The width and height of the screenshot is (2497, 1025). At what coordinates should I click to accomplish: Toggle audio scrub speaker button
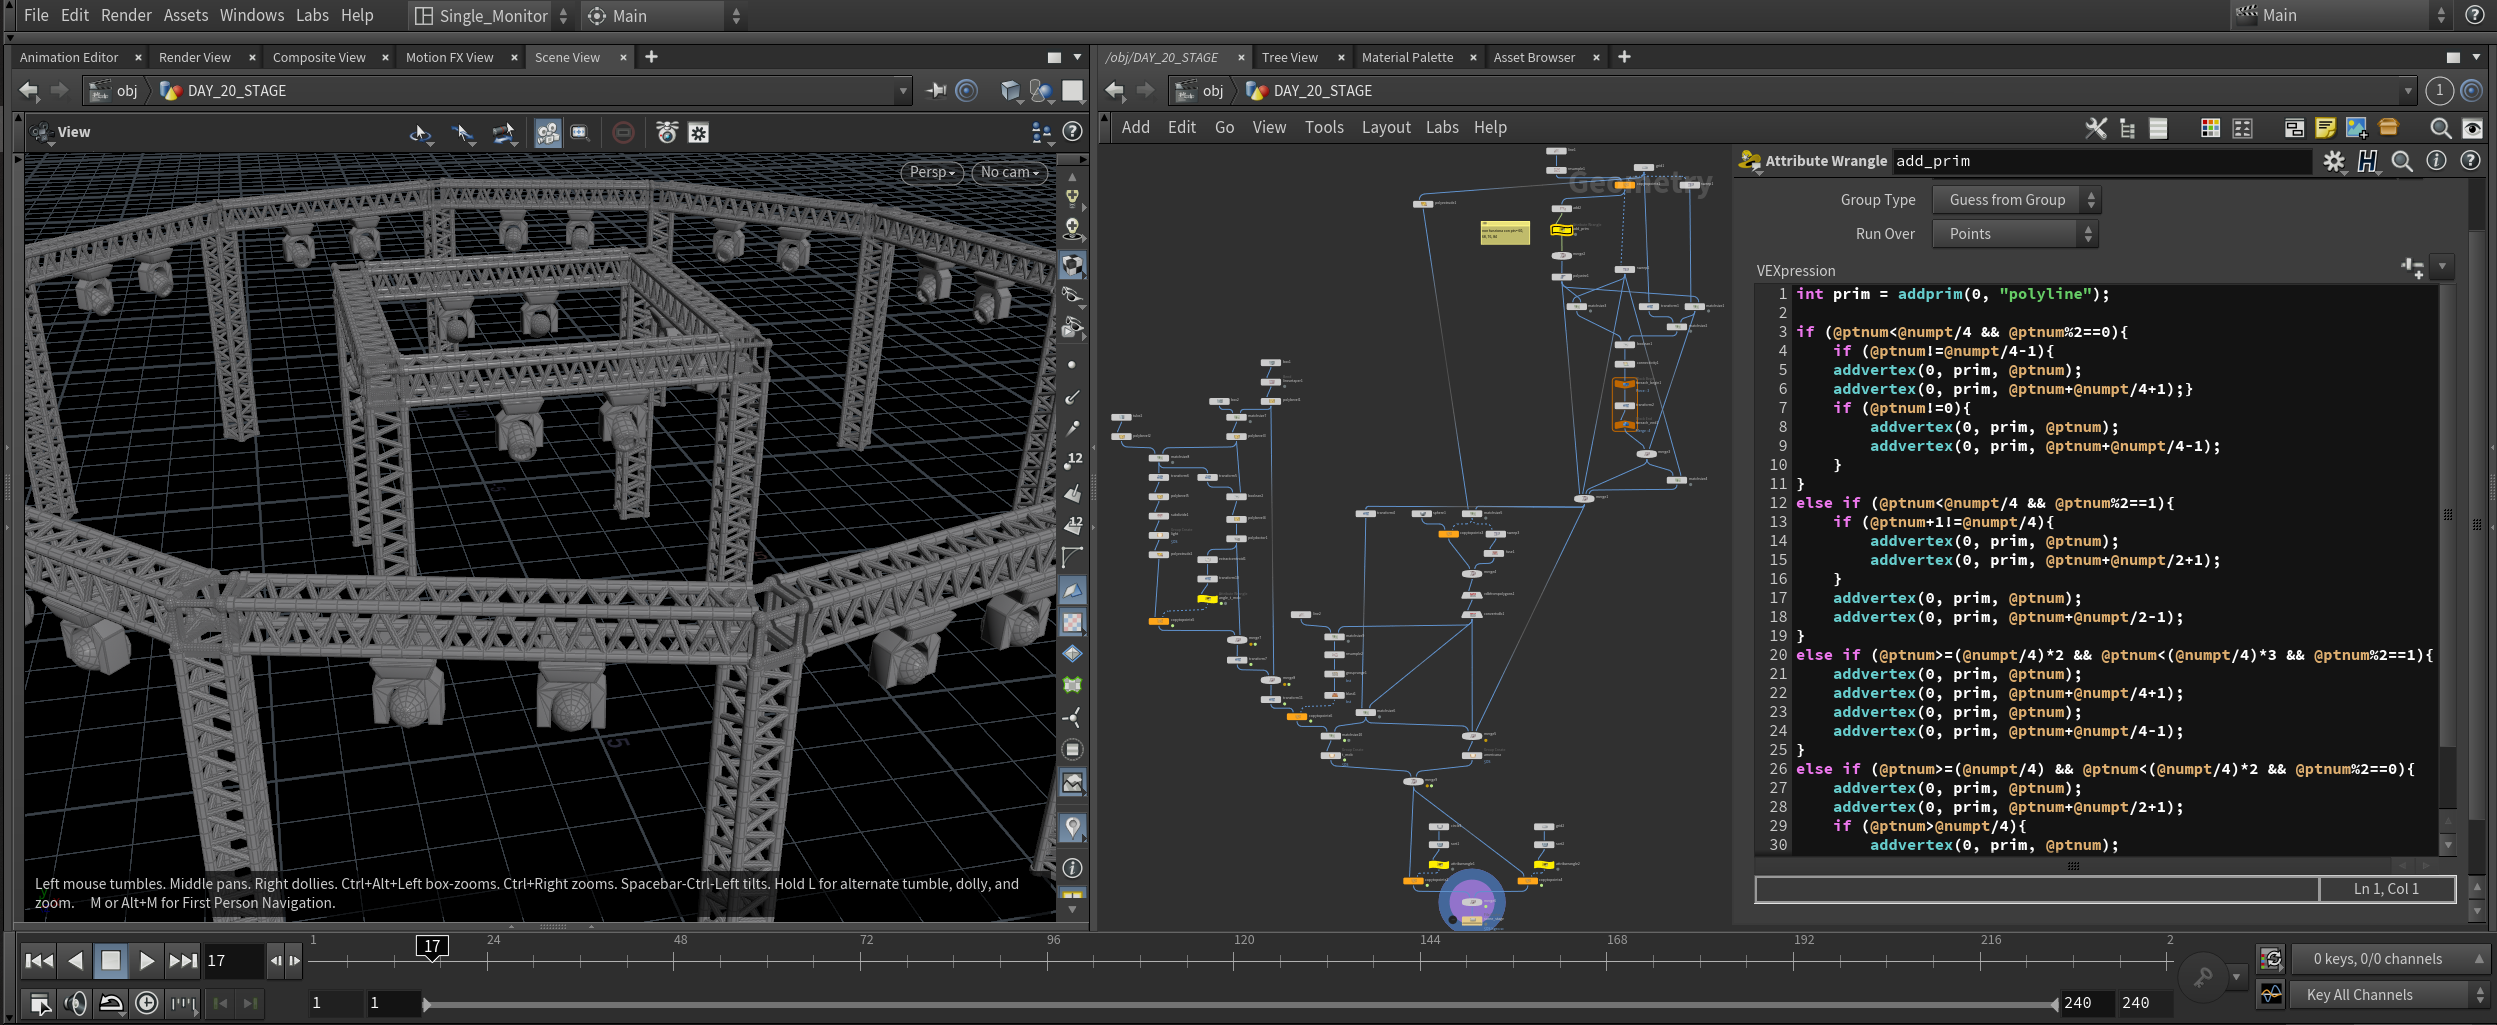[75, 1003]
